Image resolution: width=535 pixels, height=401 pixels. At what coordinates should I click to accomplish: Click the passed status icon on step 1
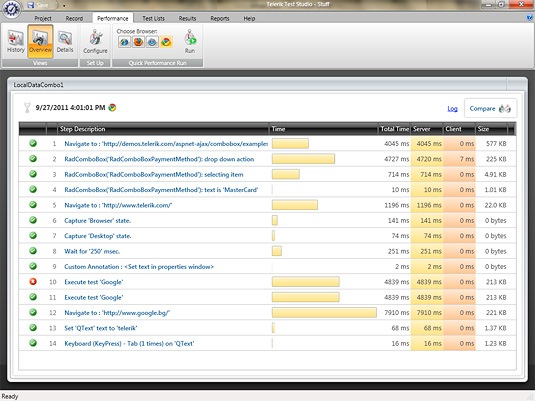(33, 143)
